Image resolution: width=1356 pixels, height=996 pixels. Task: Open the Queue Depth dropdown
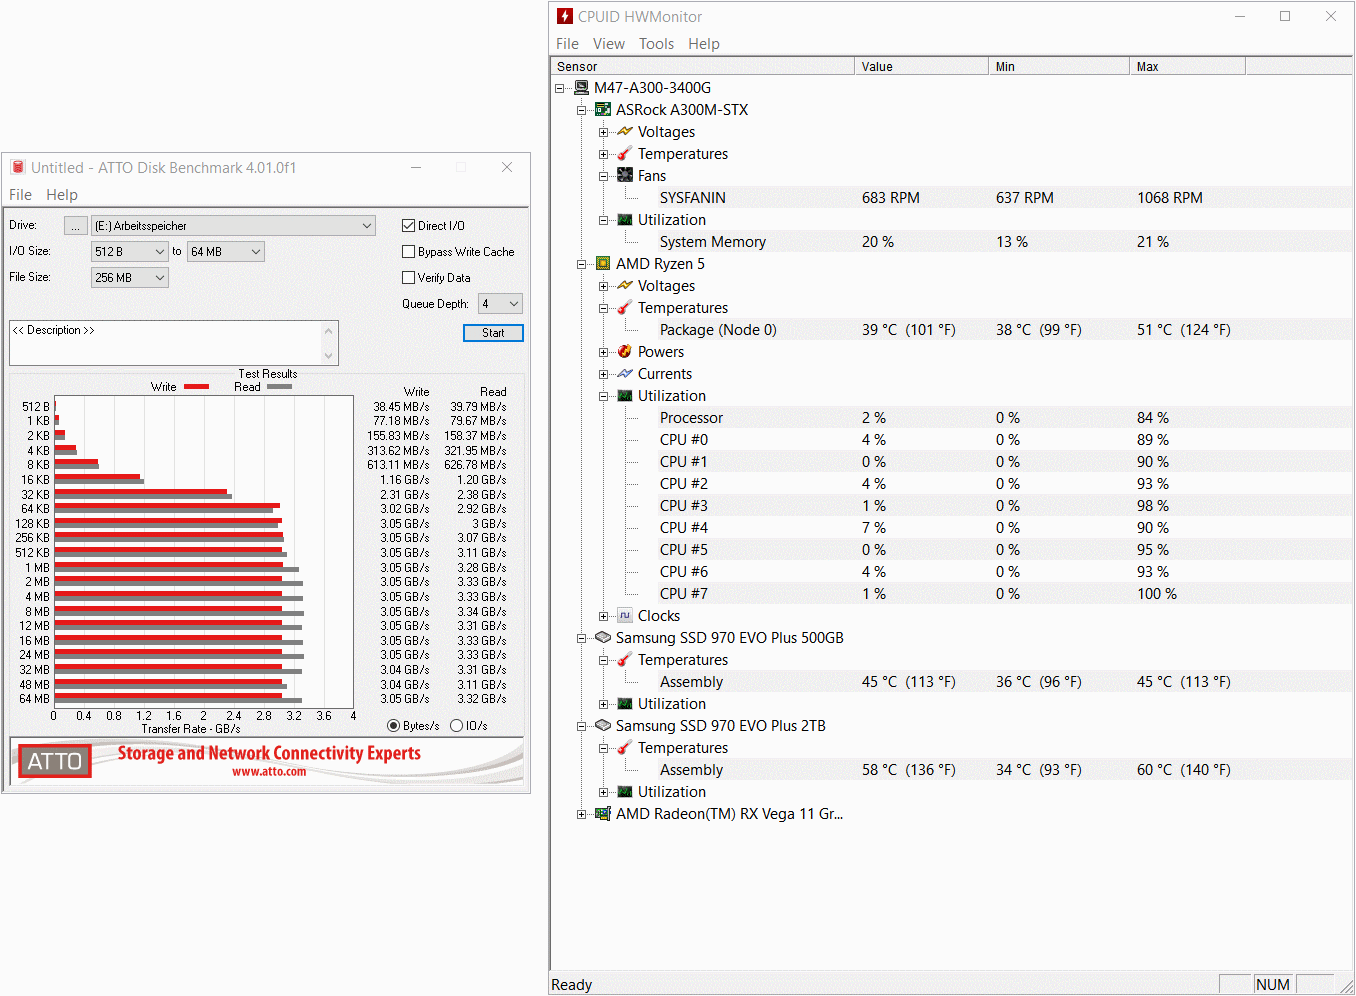501,304
